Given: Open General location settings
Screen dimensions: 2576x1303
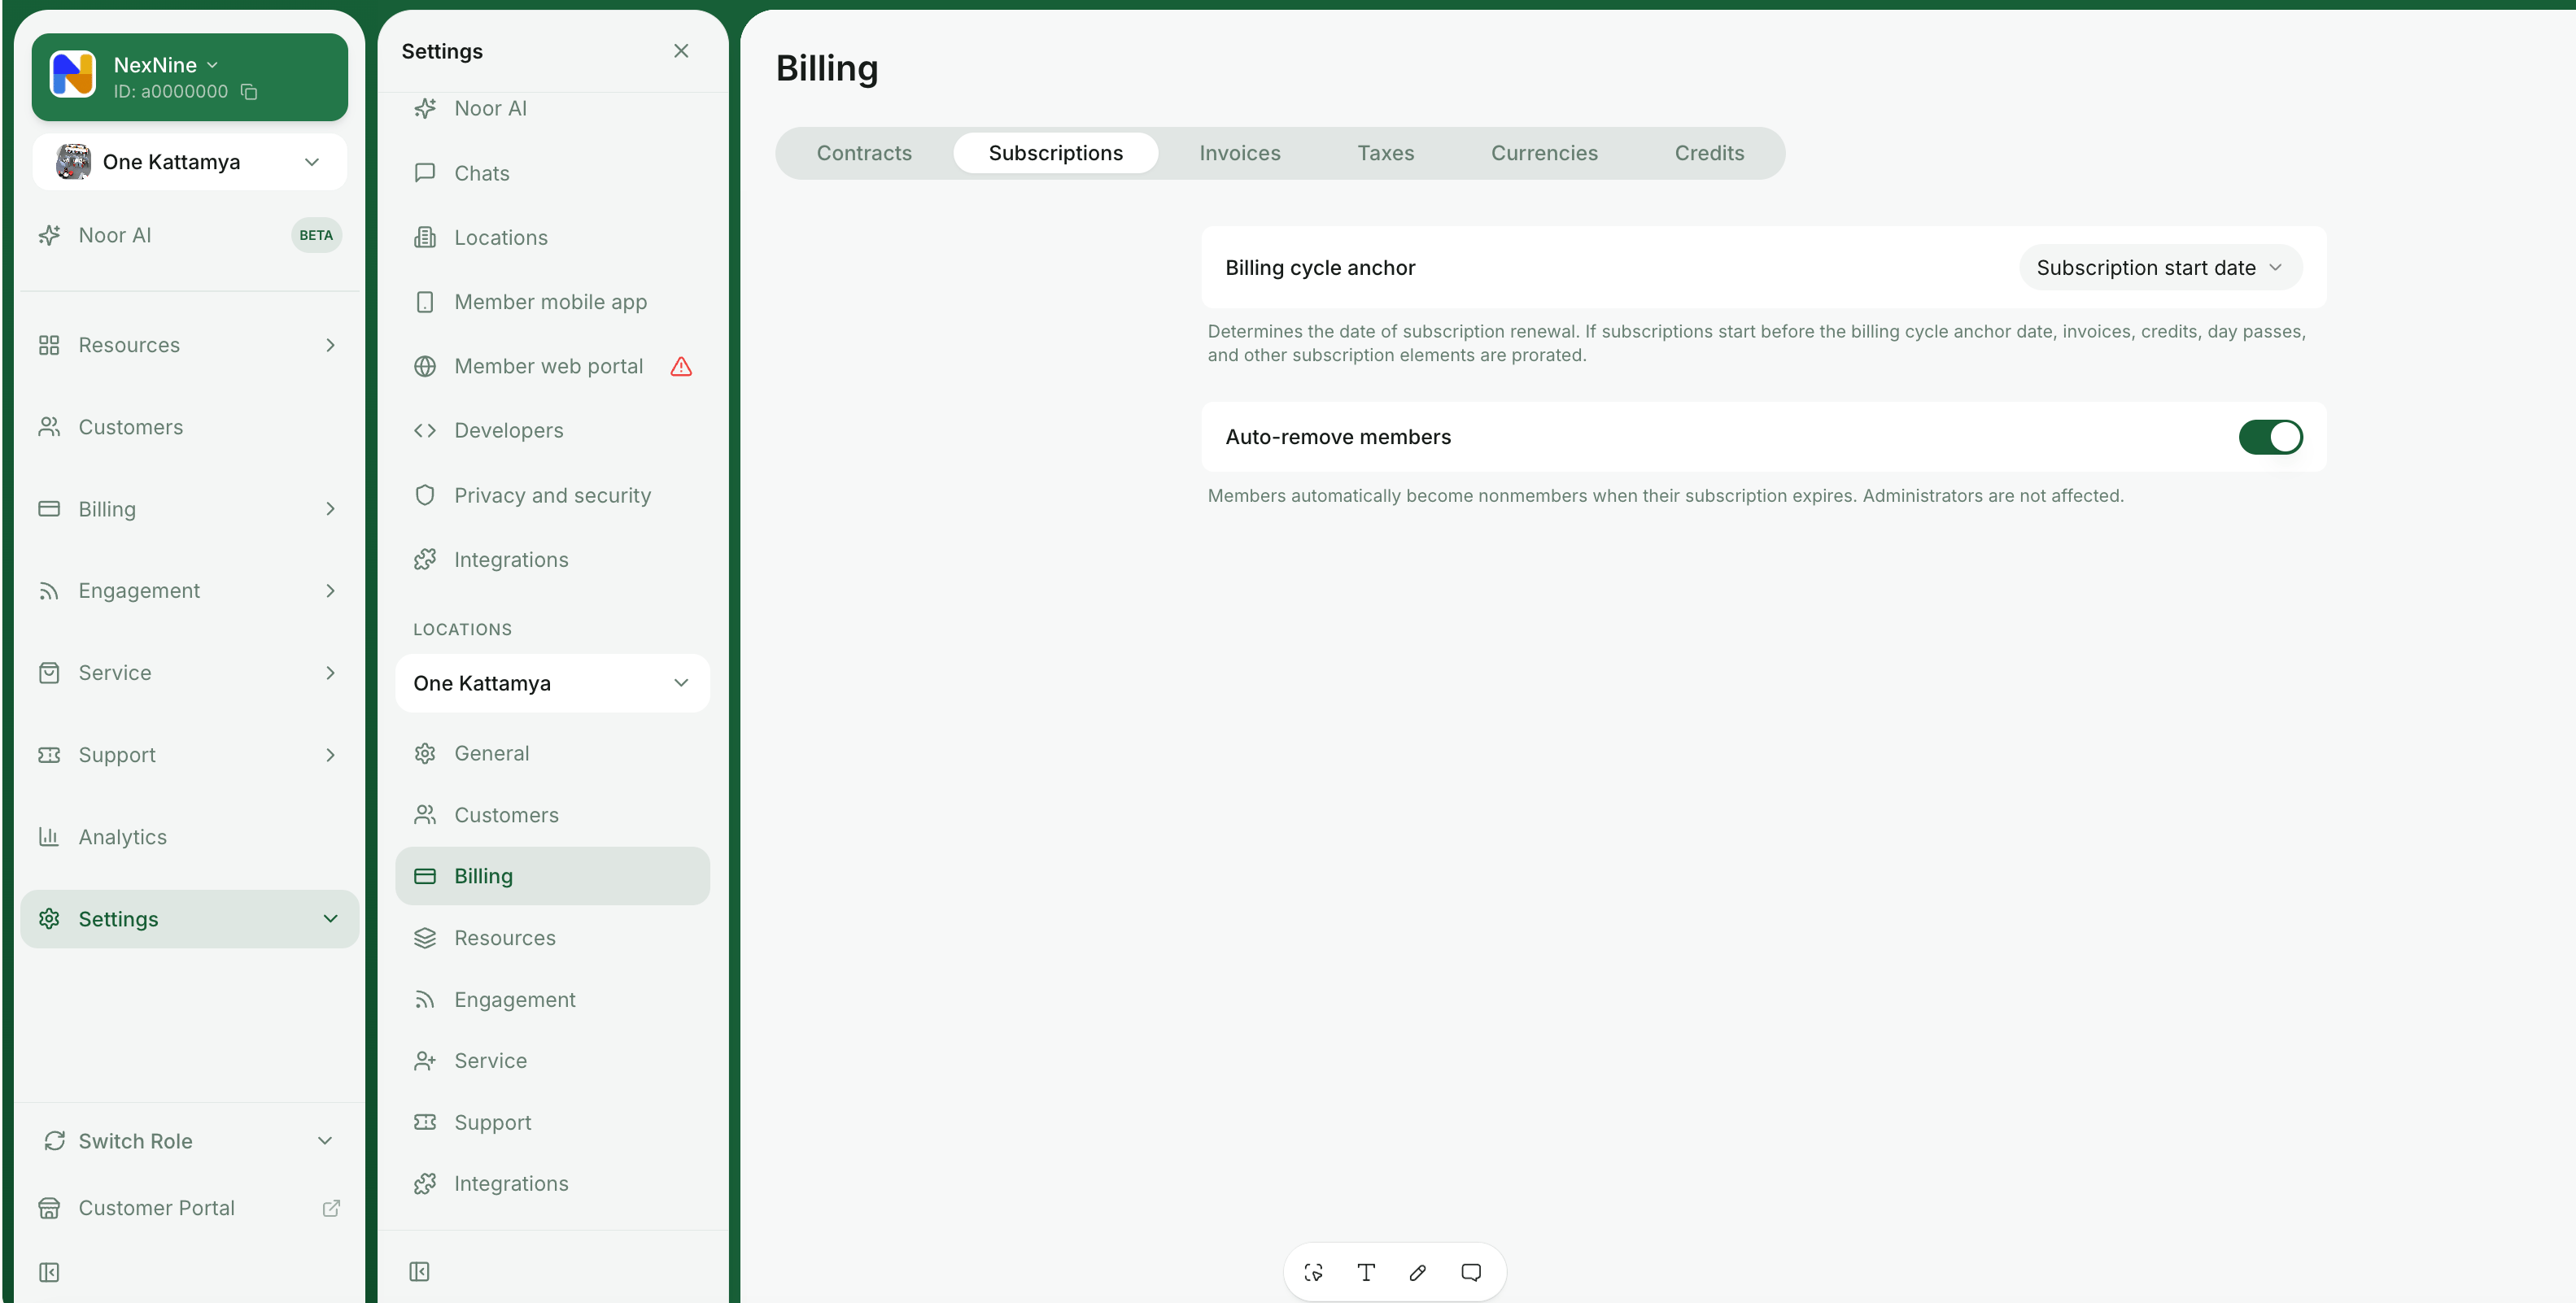Looking at the screenshot, I should pyautogui.click(x=552, y=753).
